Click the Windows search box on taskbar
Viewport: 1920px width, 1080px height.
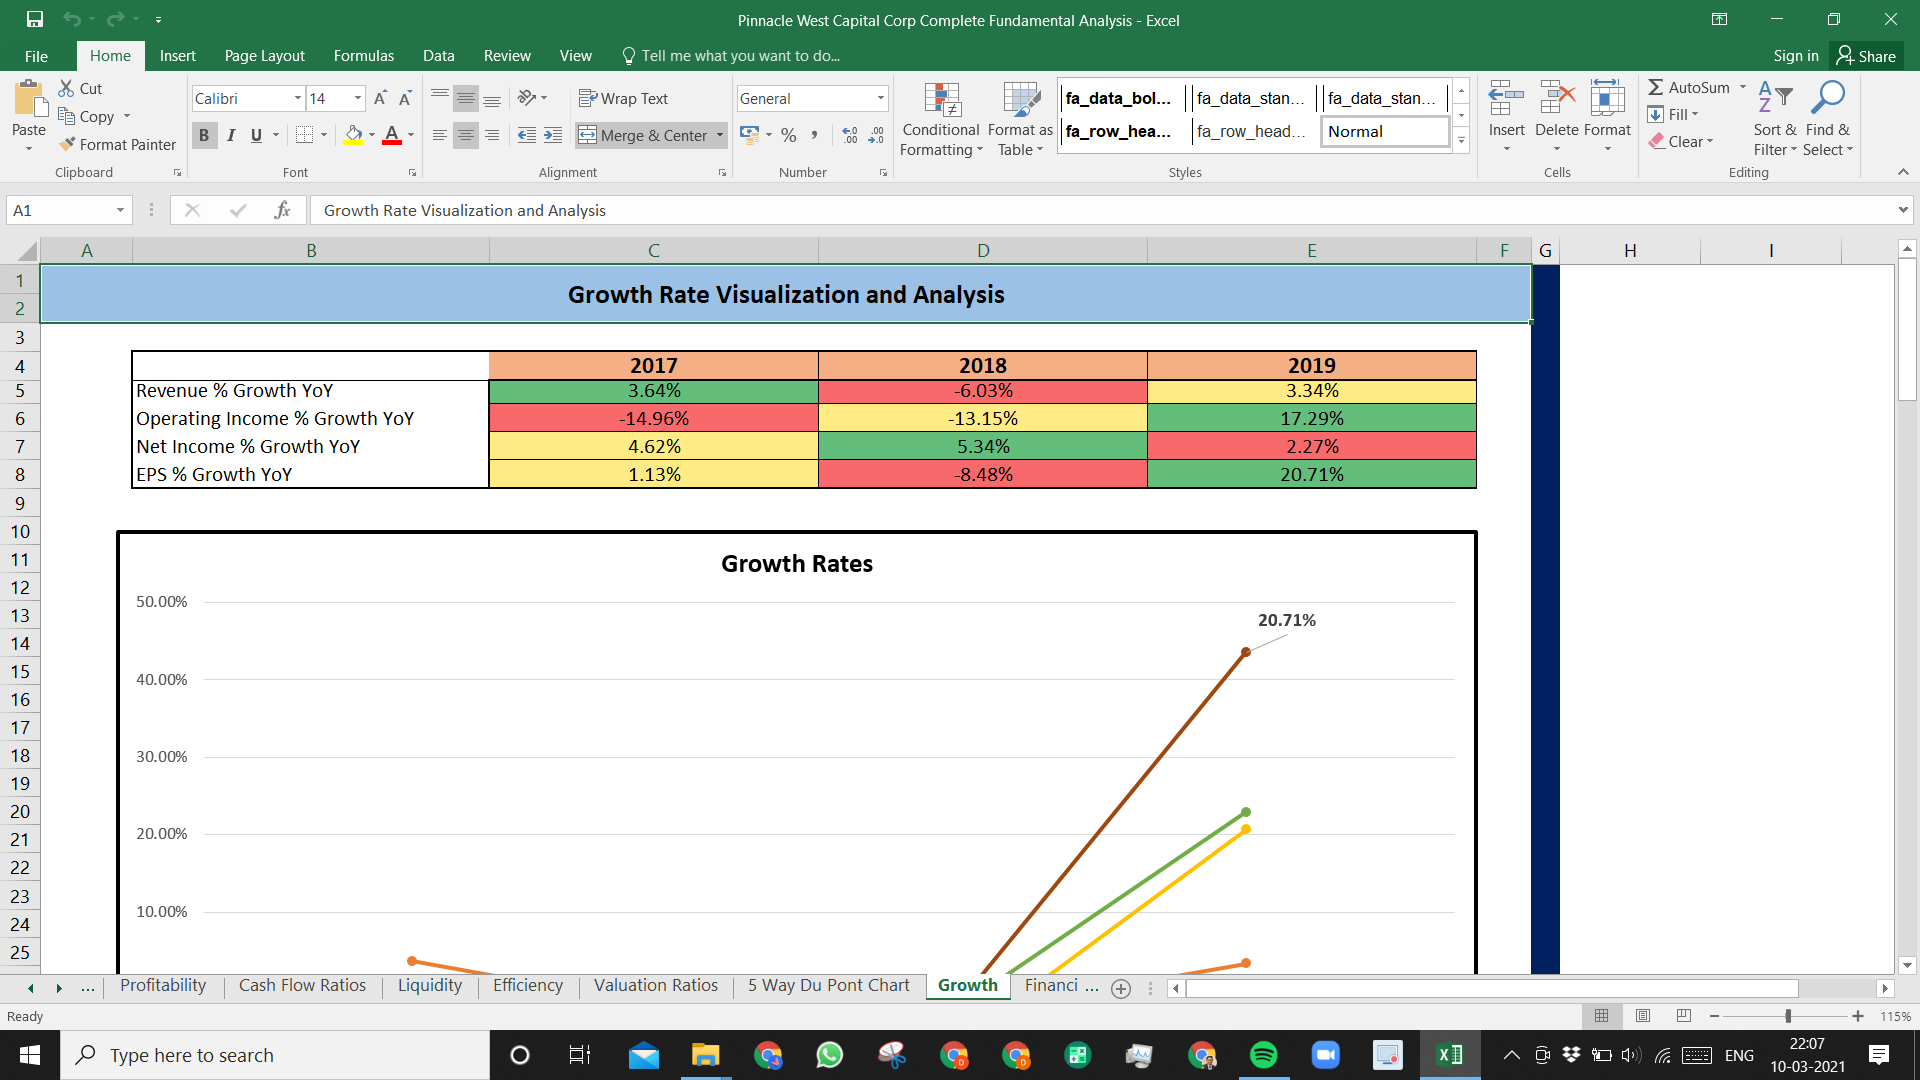click(x=275, y=1055)
